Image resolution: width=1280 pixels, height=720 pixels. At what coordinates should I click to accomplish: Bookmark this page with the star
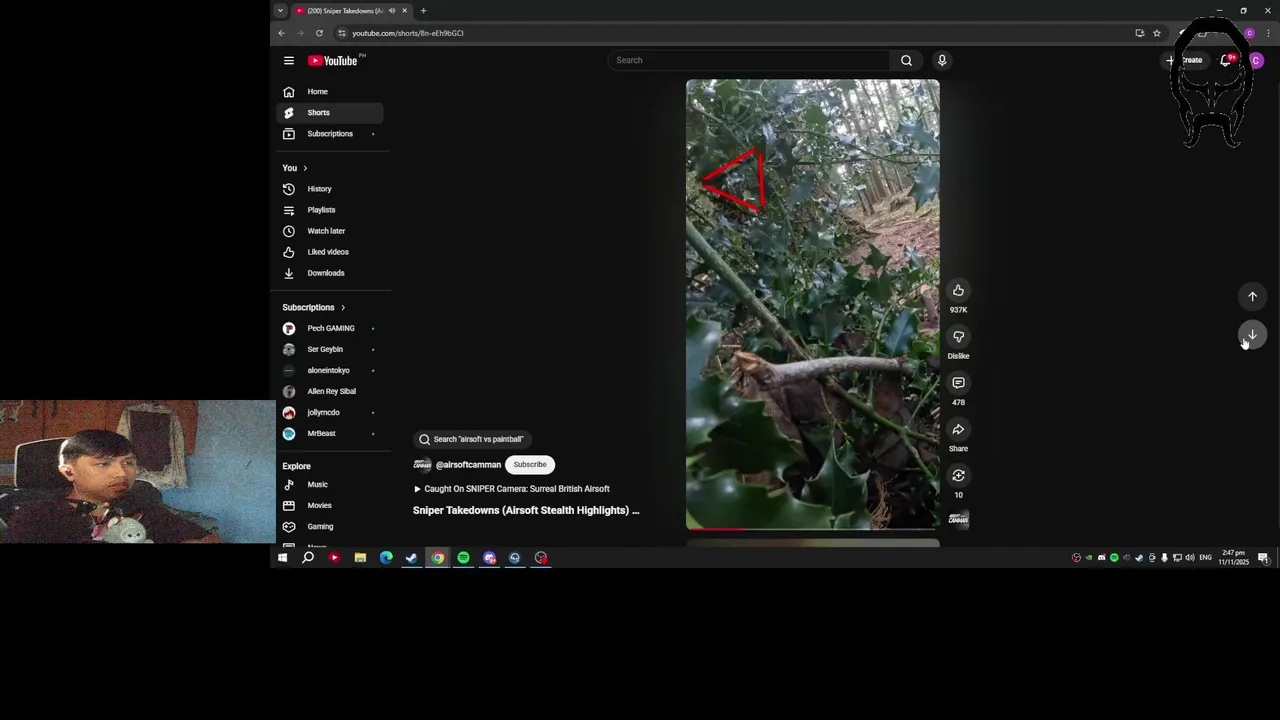tap(1157, 33)
